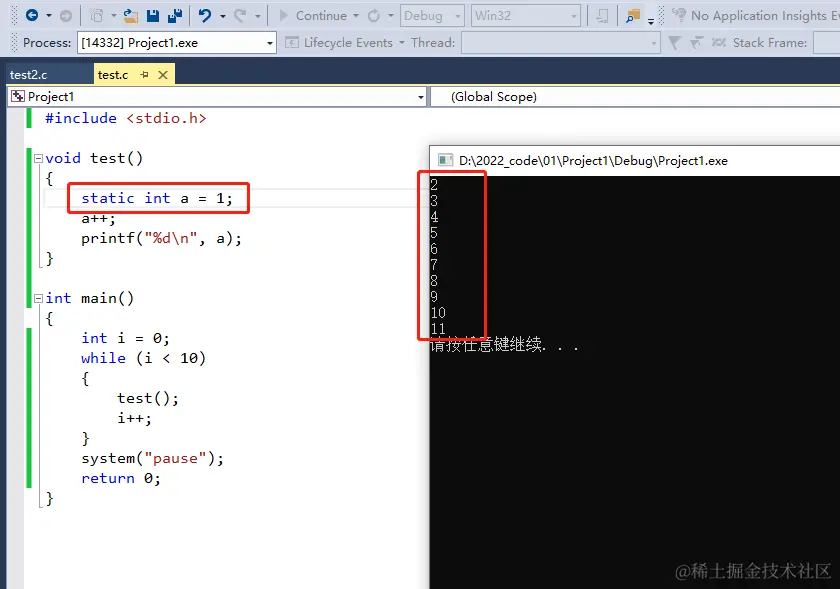
Task: Switch to the test2.c tab
Action: (29, 74)
